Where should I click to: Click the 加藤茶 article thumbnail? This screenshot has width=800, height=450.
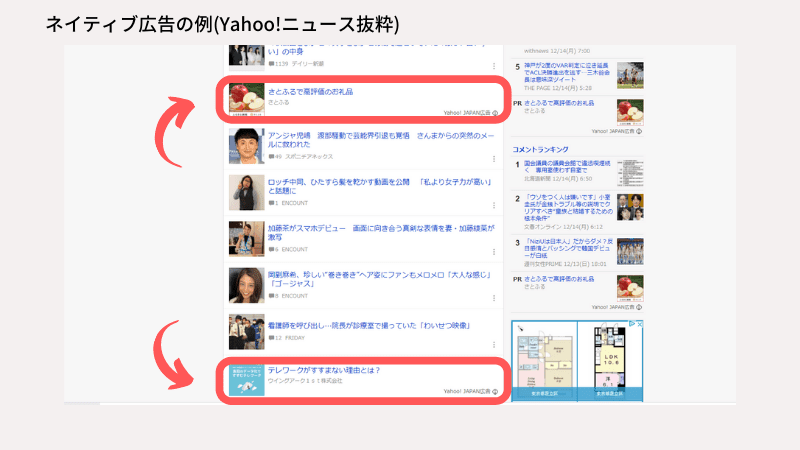(246, 239)
